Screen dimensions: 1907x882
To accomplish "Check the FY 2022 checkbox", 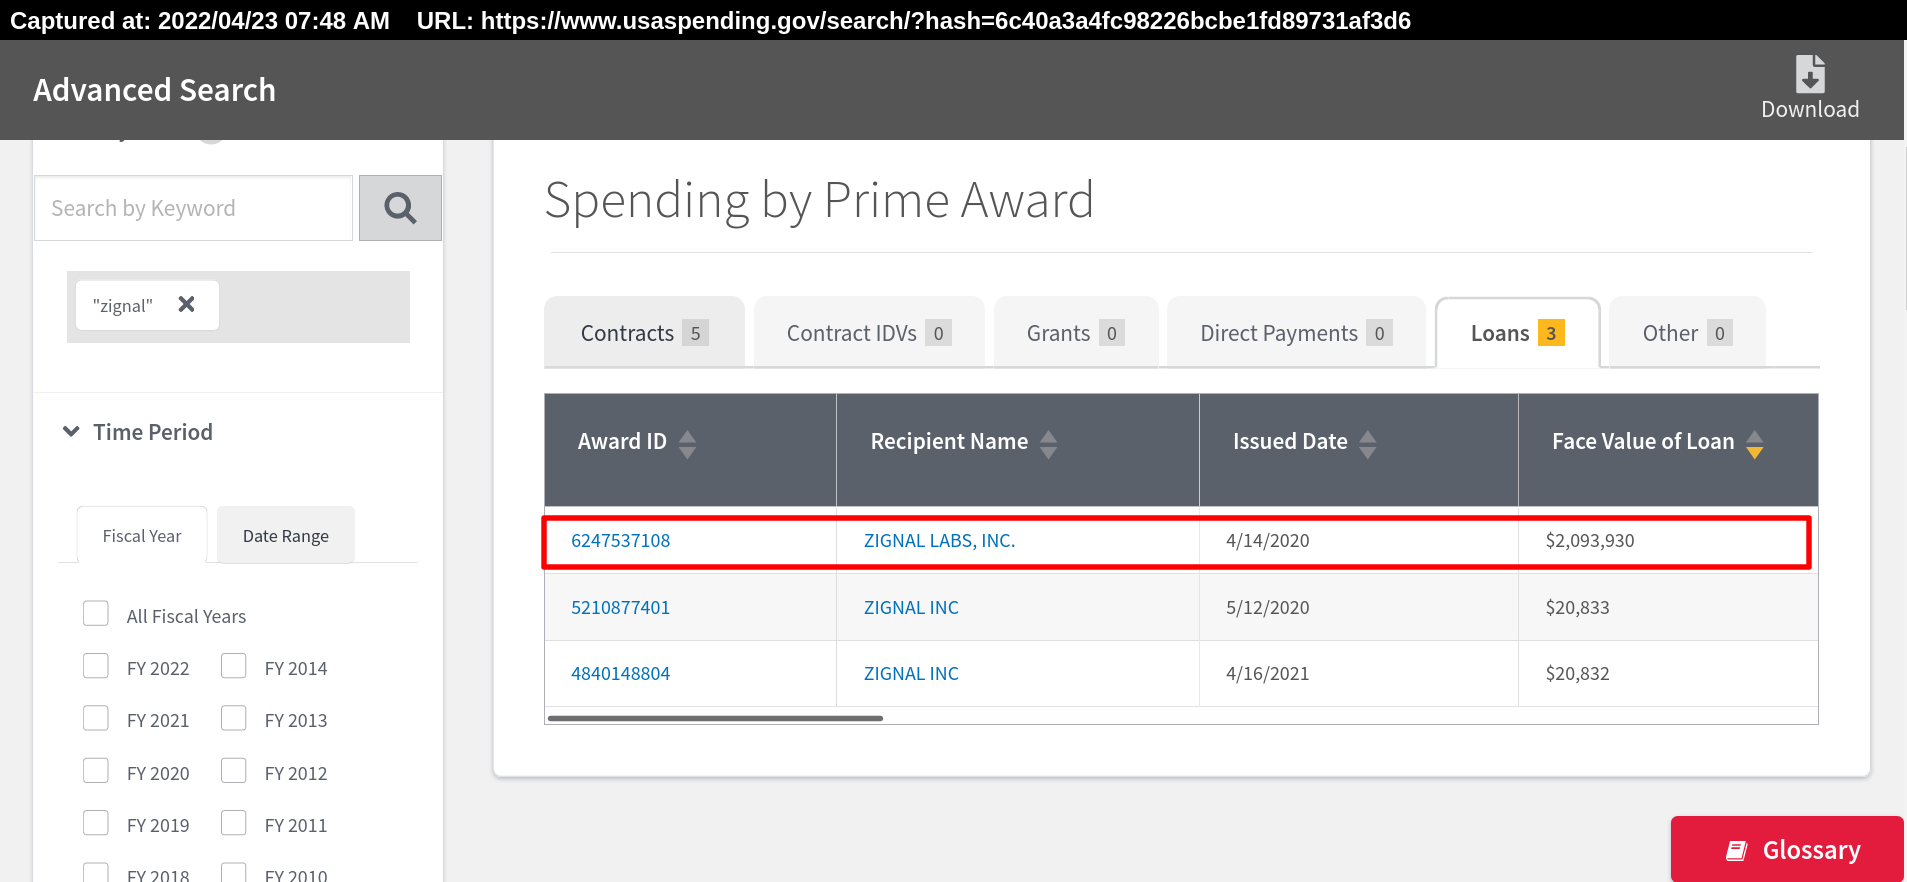I will pyautogui.click(x=96, y=666).
